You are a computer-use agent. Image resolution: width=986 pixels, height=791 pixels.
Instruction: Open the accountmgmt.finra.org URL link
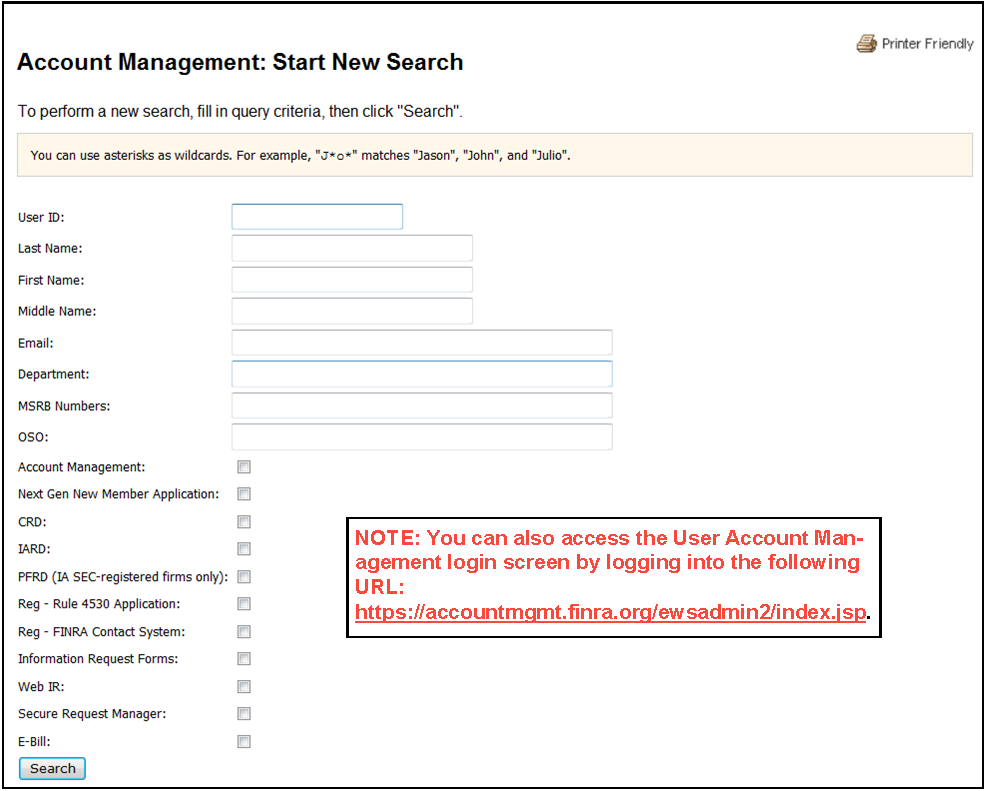610,613
